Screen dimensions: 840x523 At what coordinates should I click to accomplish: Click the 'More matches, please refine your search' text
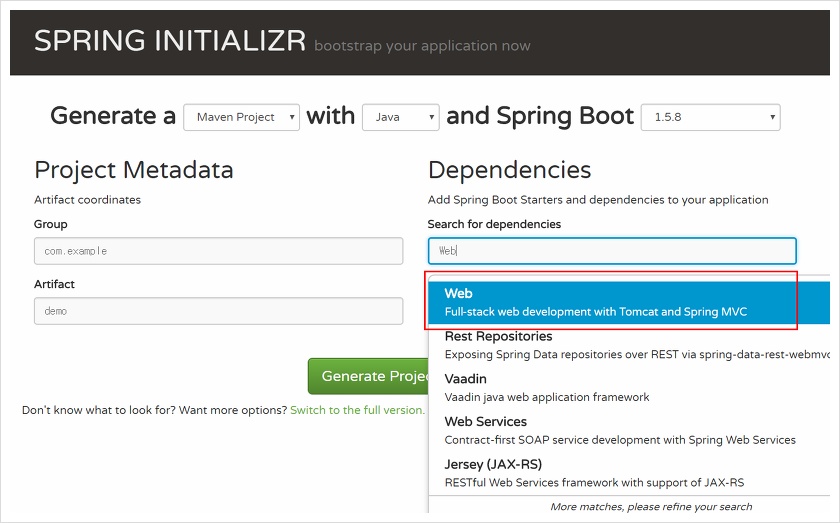pyautogui.click(x=651, y=506)
